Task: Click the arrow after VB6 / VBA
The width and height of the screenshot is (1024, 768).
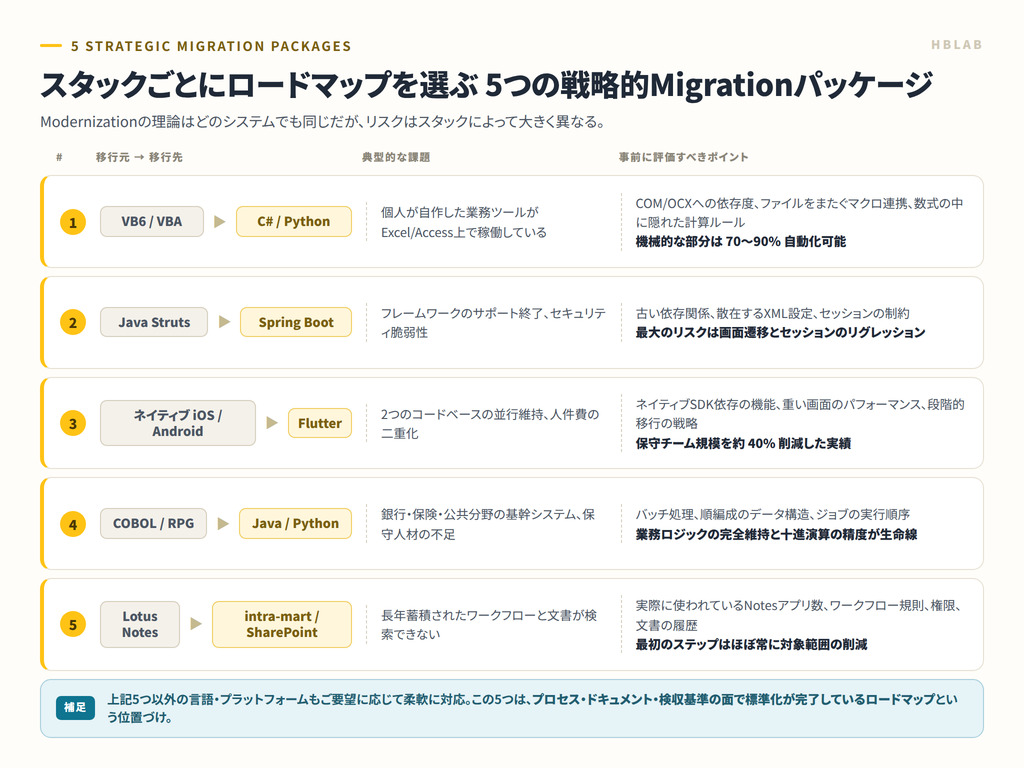Action: point(220,222)
